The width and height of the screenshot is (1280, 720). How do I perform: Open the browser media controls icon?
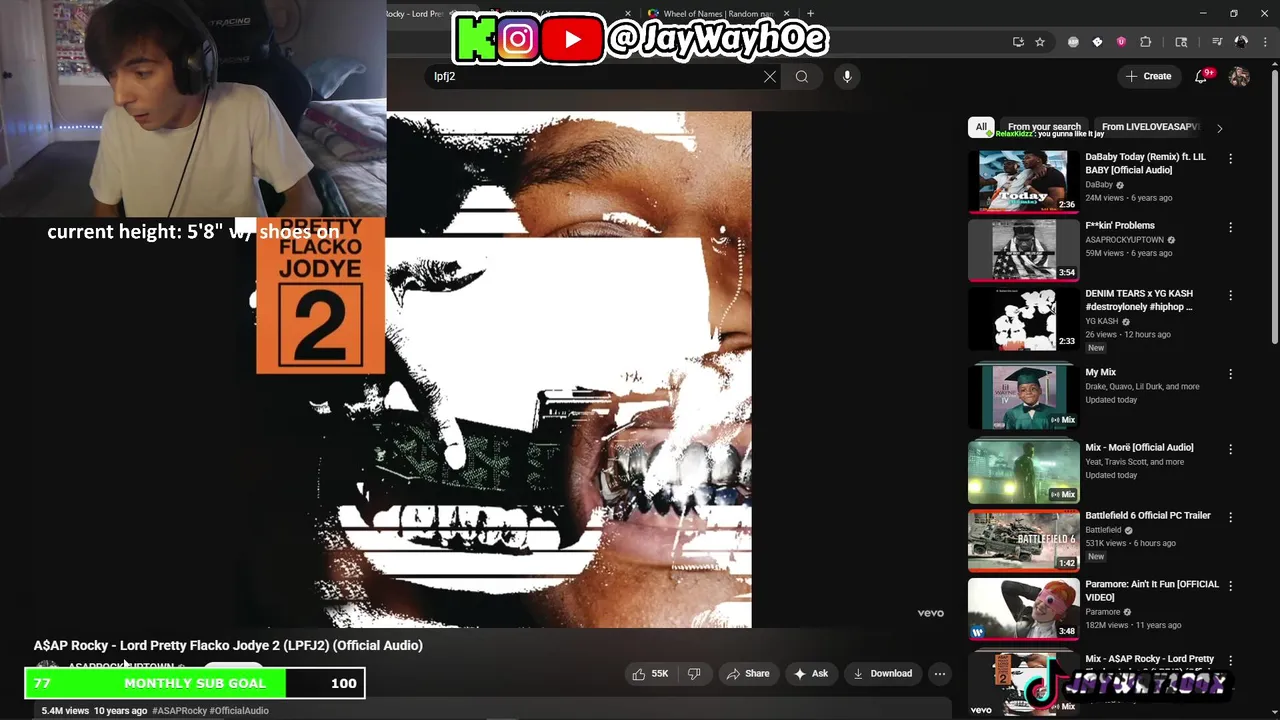click(1217, 42)
